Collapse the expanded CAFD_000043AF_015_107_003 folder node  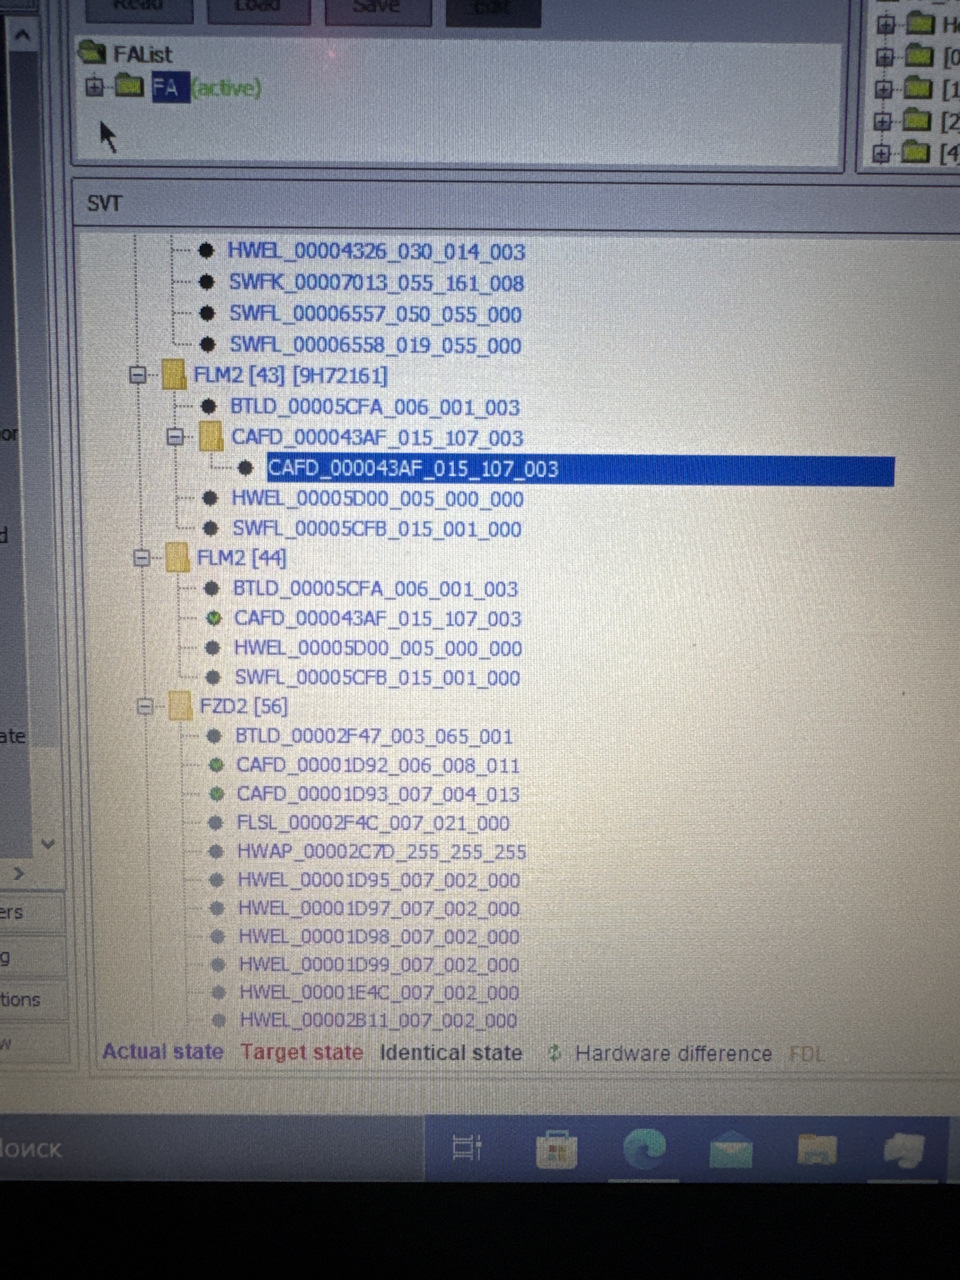(x=176, y=437)
